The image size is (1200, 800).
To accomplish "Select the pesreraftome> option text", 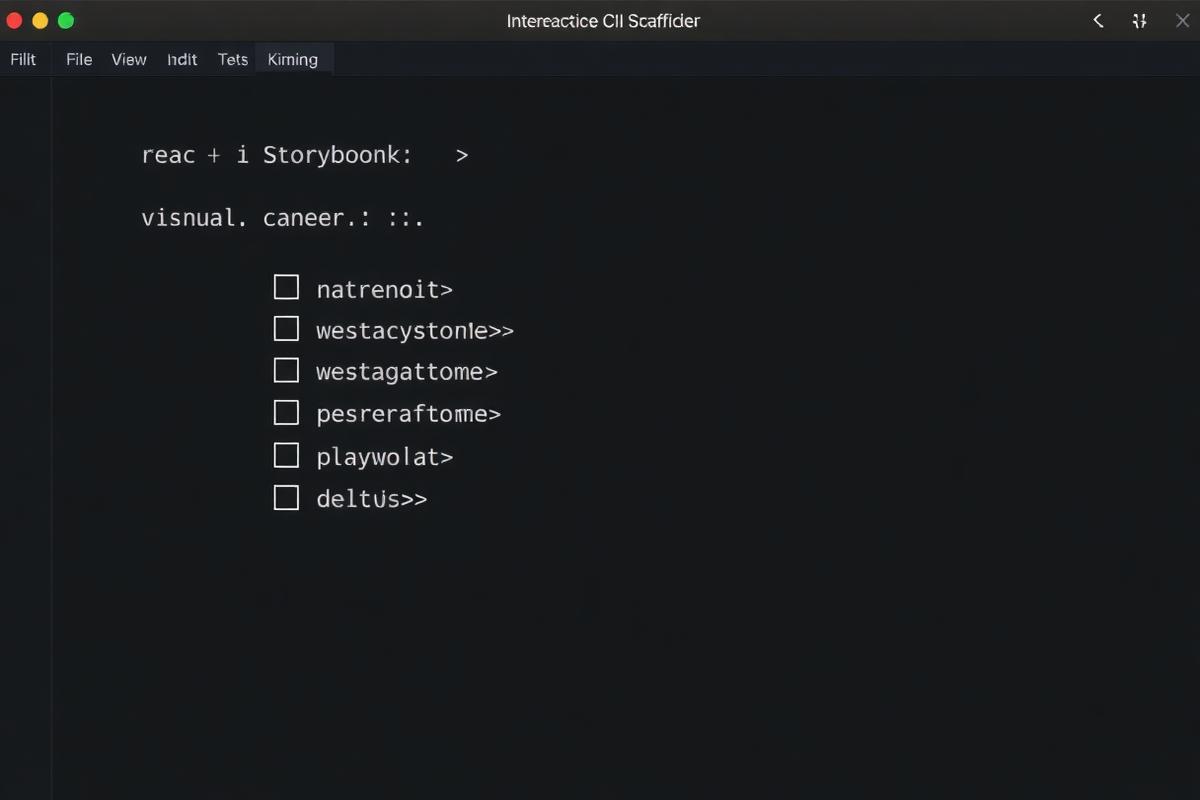I will (408, 414).
